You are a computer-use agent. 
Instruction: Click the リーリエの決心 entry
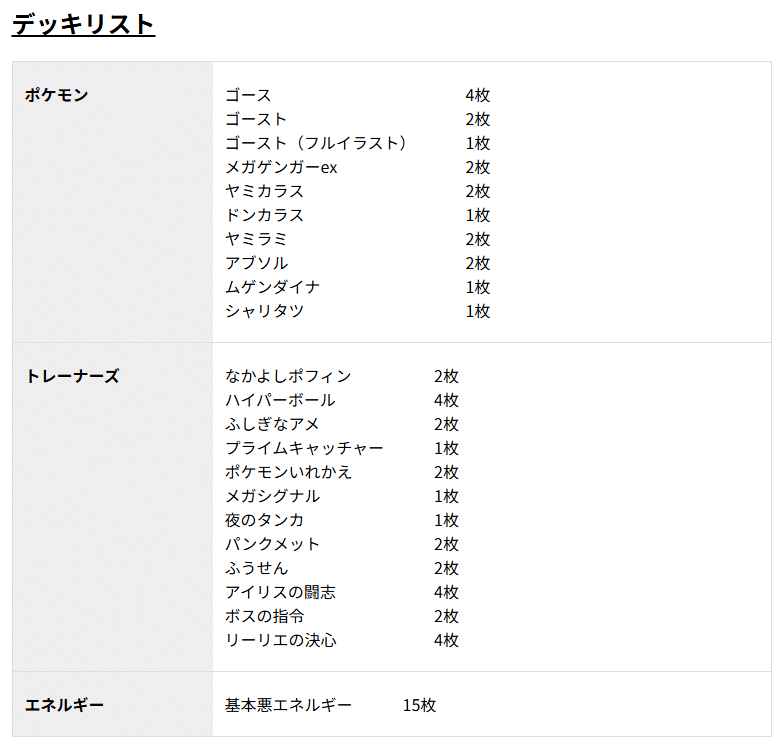point(281,640)
